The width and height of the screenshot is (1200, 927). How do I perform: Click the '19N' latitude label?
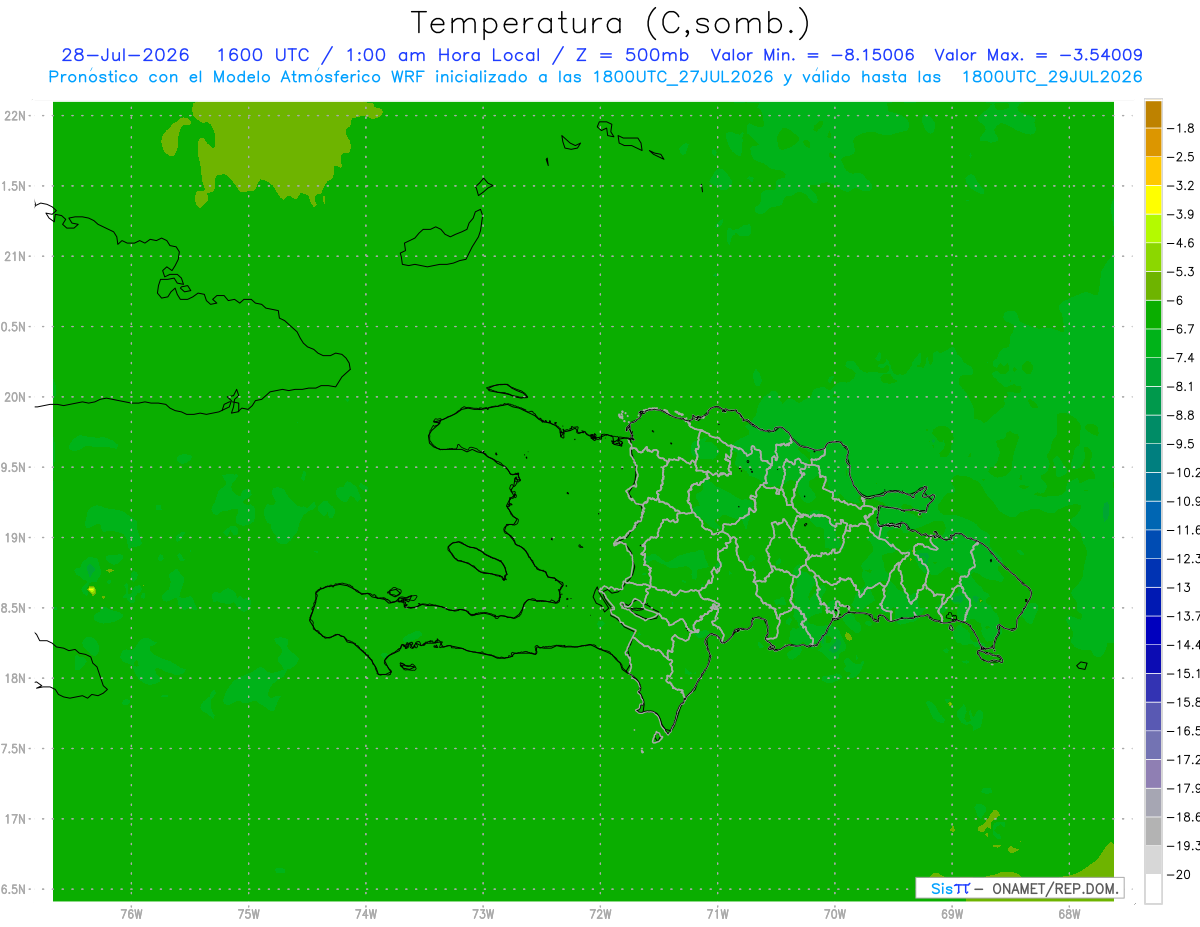click(16, 537)
